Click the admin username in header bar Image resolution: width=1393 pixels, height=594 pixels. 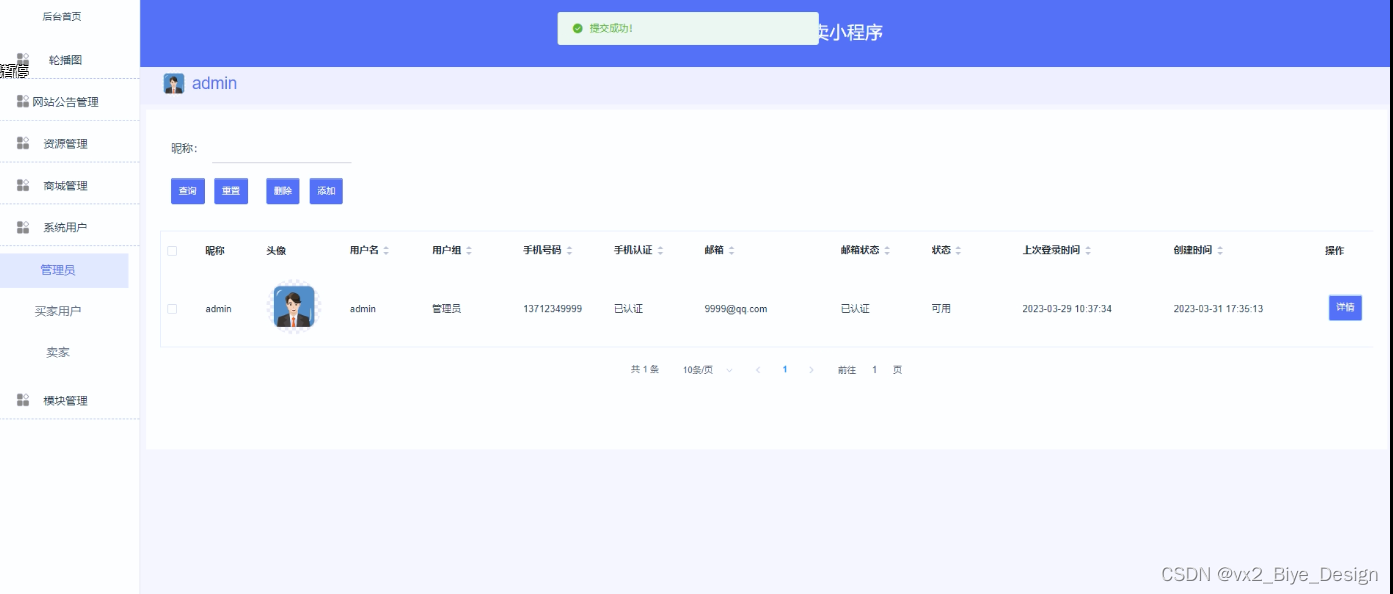coord(214,84)
